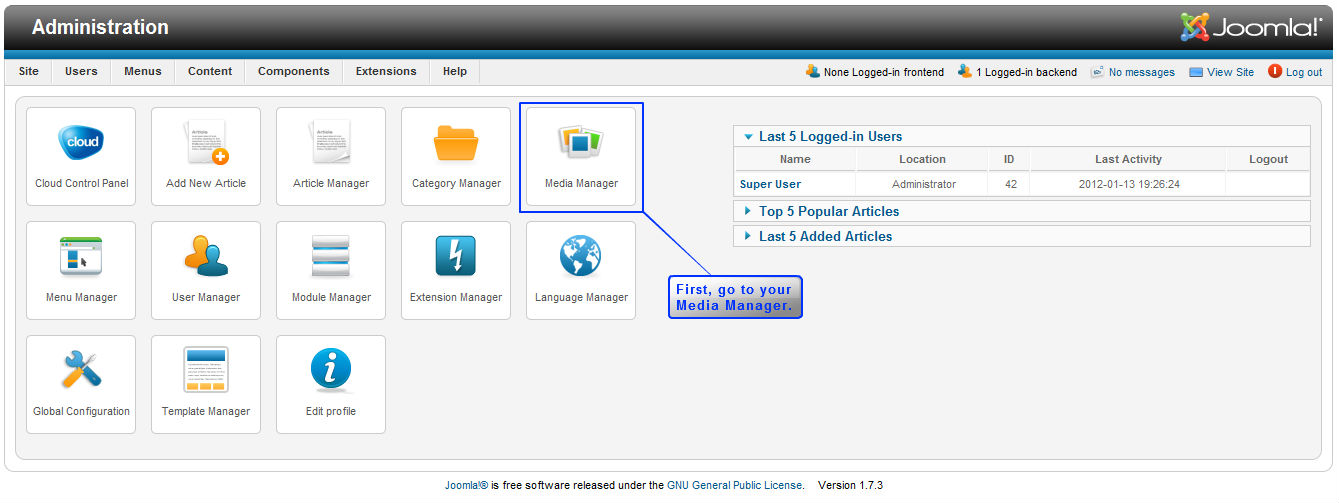Click the Log out link

[x=1304, y=72]
